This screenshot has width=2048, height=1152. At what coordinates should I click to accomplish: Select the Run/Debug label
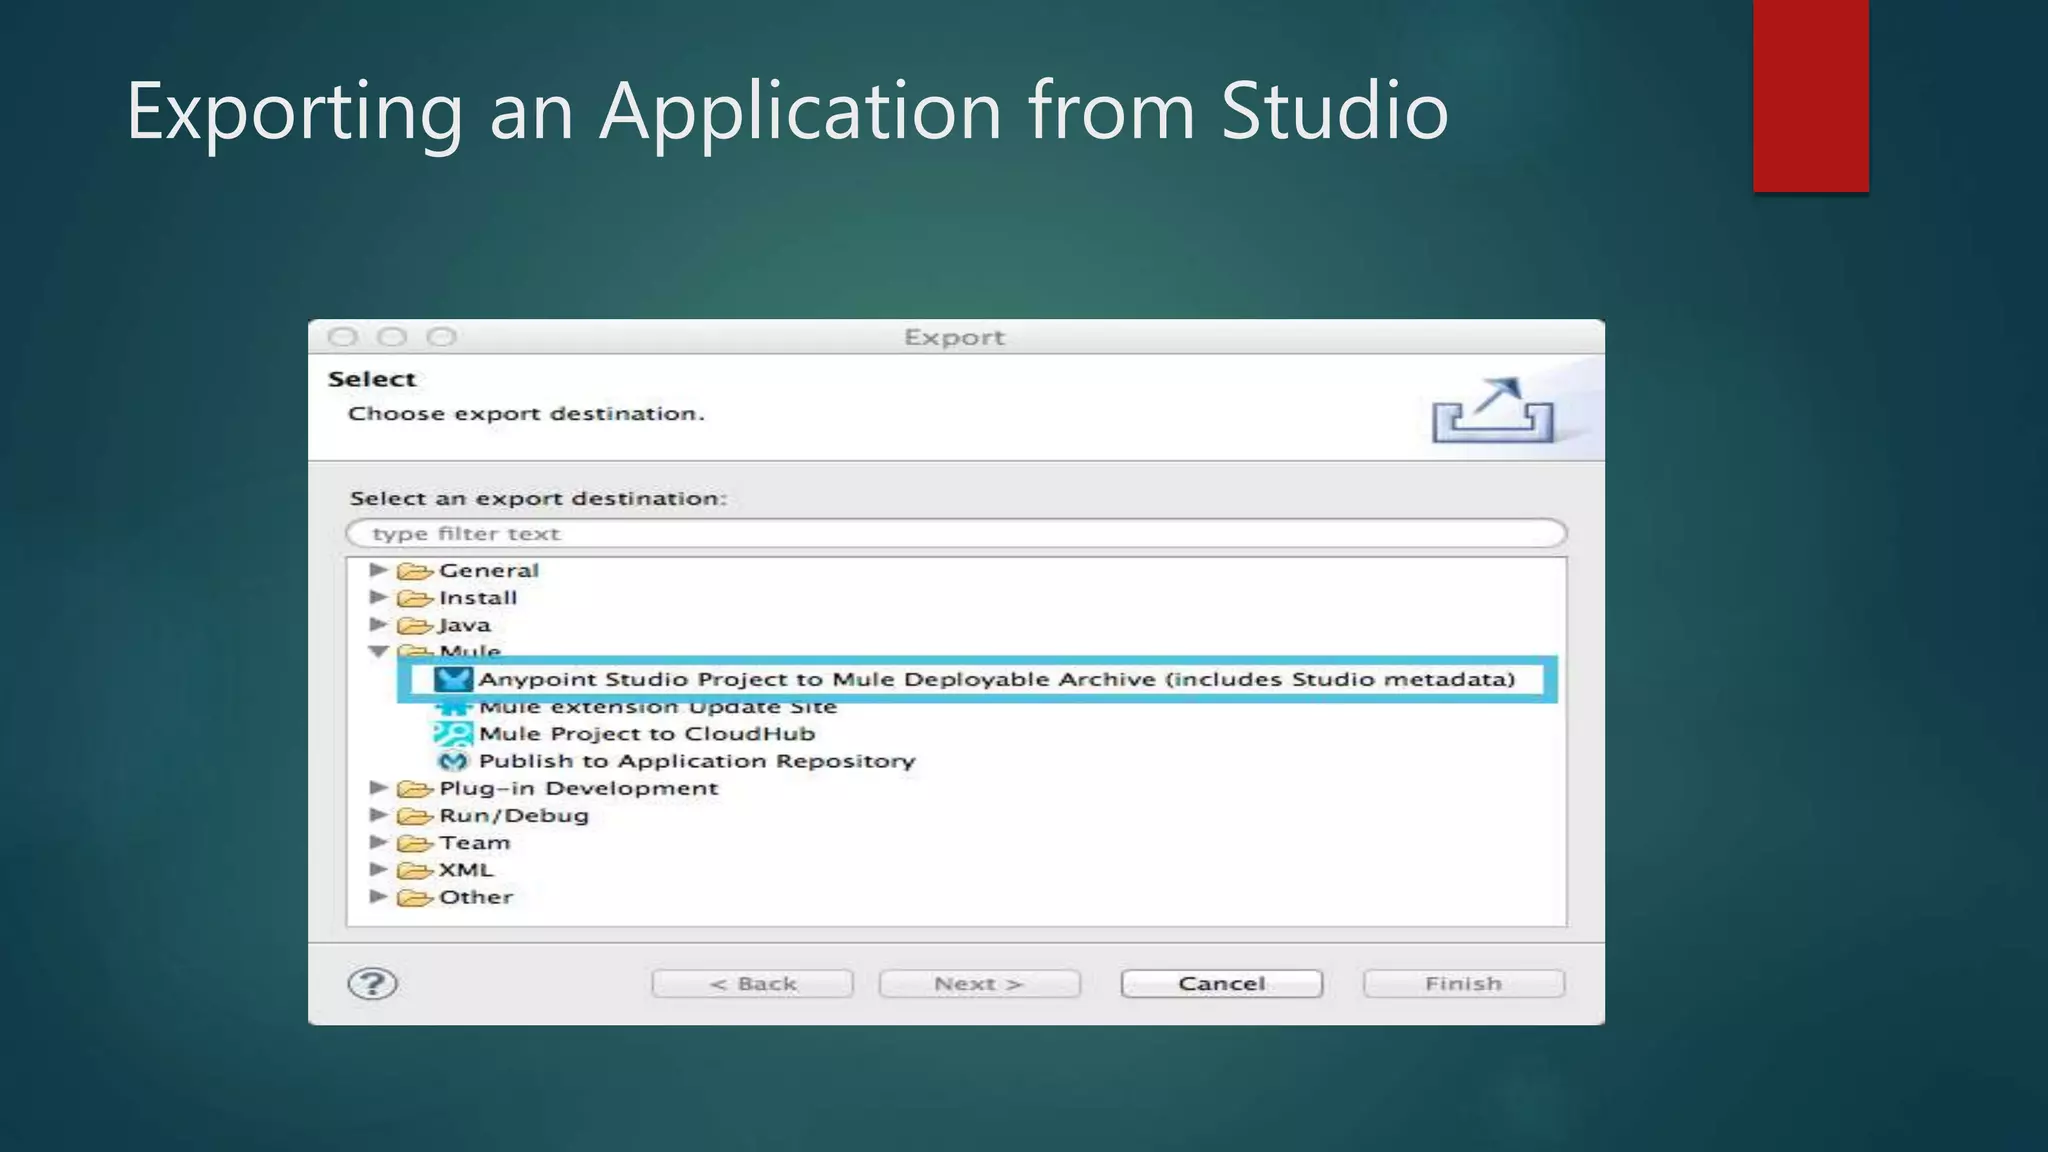pos(514,816)
